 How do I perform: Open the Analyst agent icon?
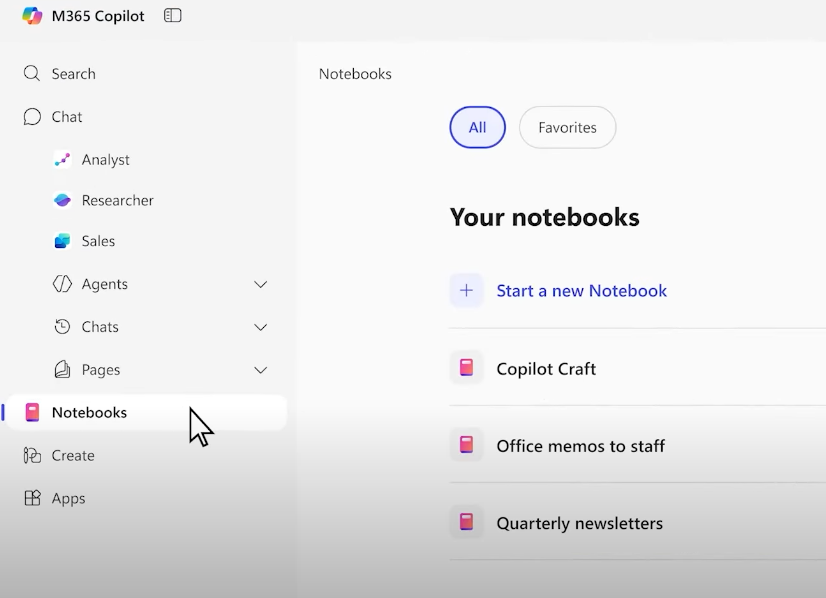(62, 159)
